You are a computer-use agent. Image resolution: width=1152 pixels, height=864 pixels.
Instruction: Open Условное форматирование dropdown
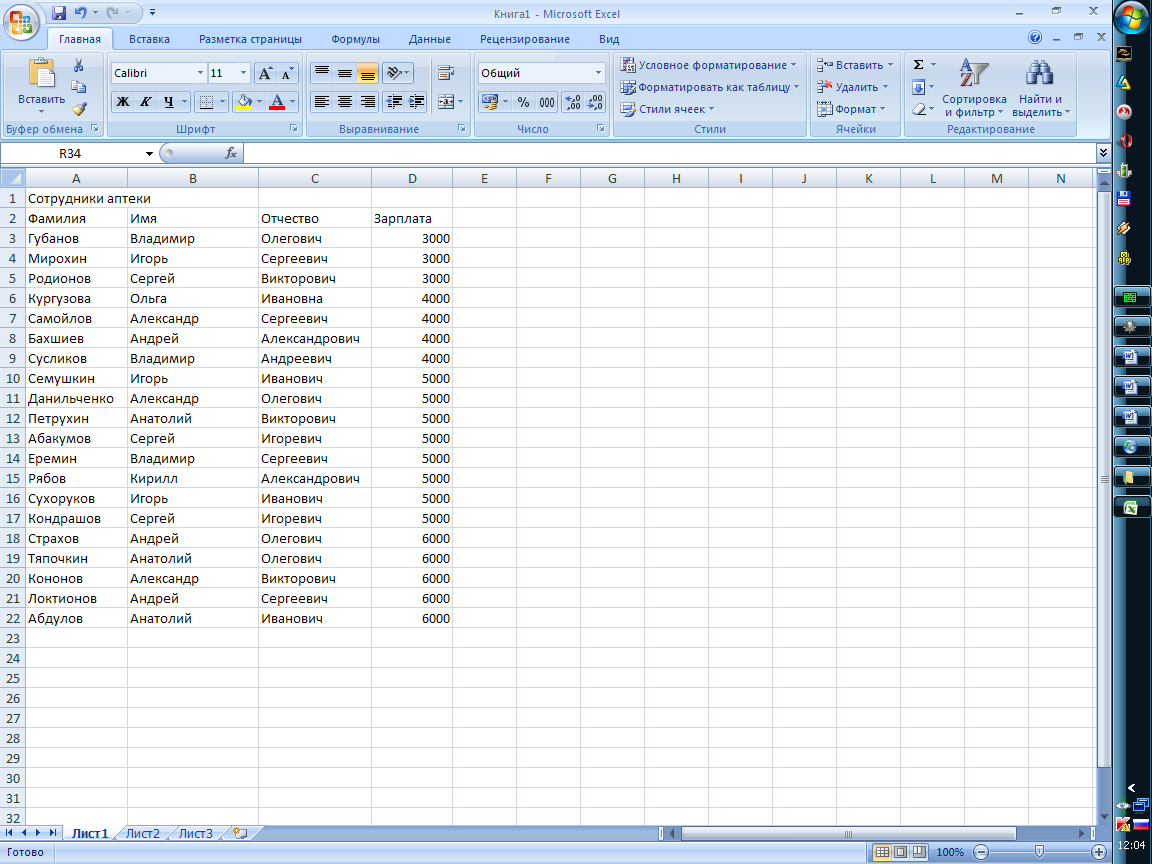(x=708, y=65)
